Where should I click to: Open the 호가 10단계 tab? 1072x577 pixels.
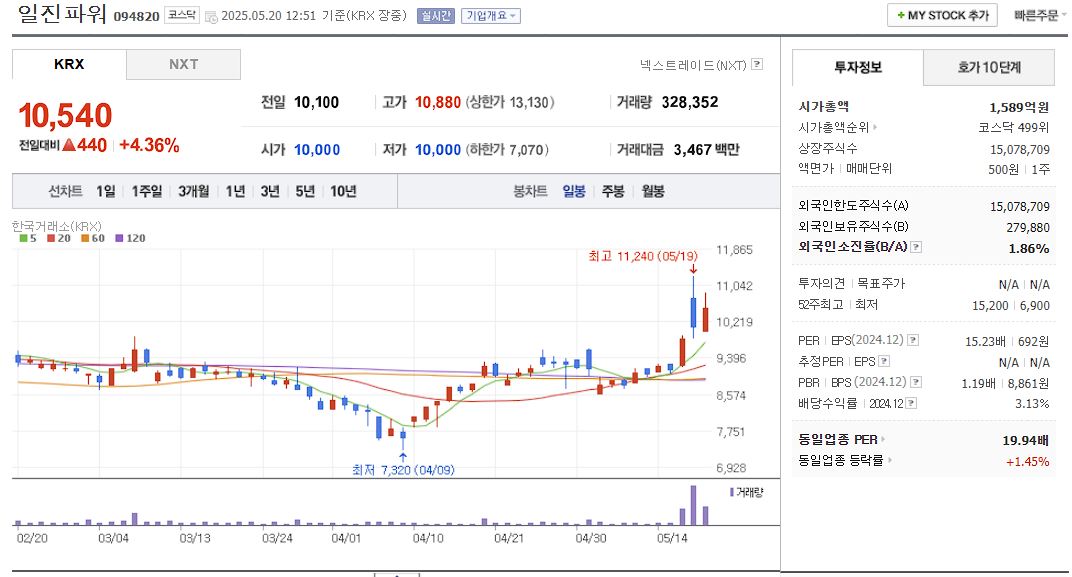pyautogui.click(x=989, y=65)
